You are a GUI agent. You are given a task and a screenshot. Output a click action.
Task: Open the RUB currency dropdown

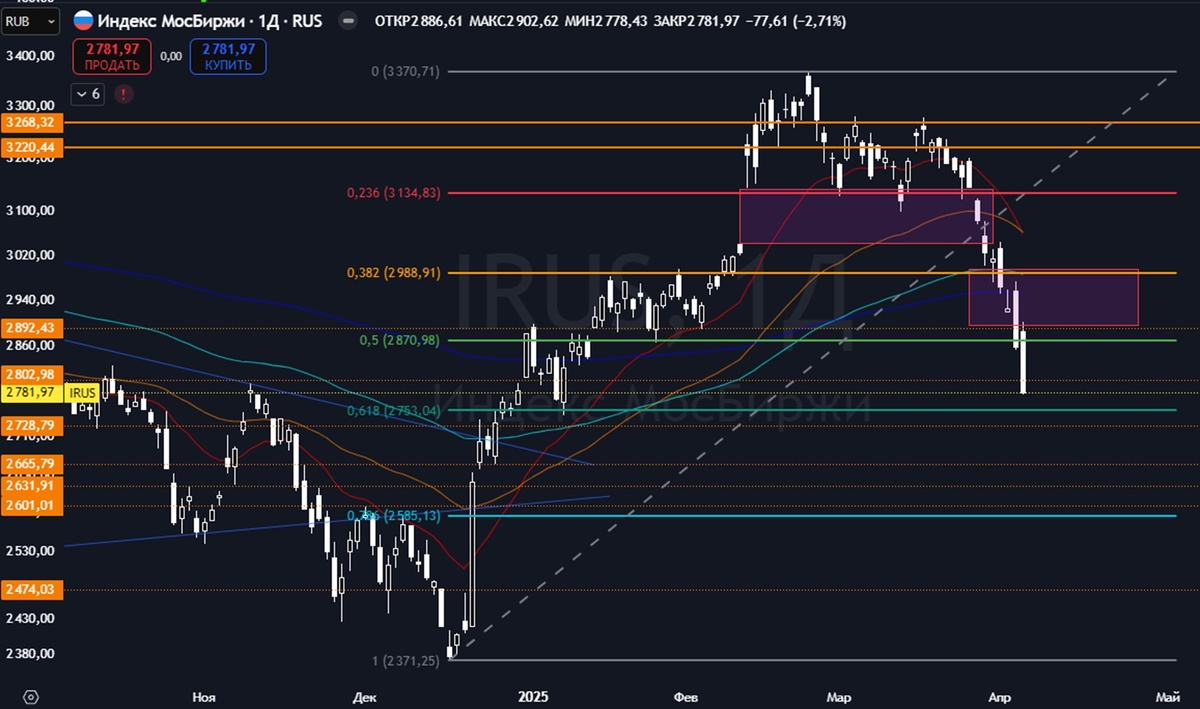[x=30, y=20]
